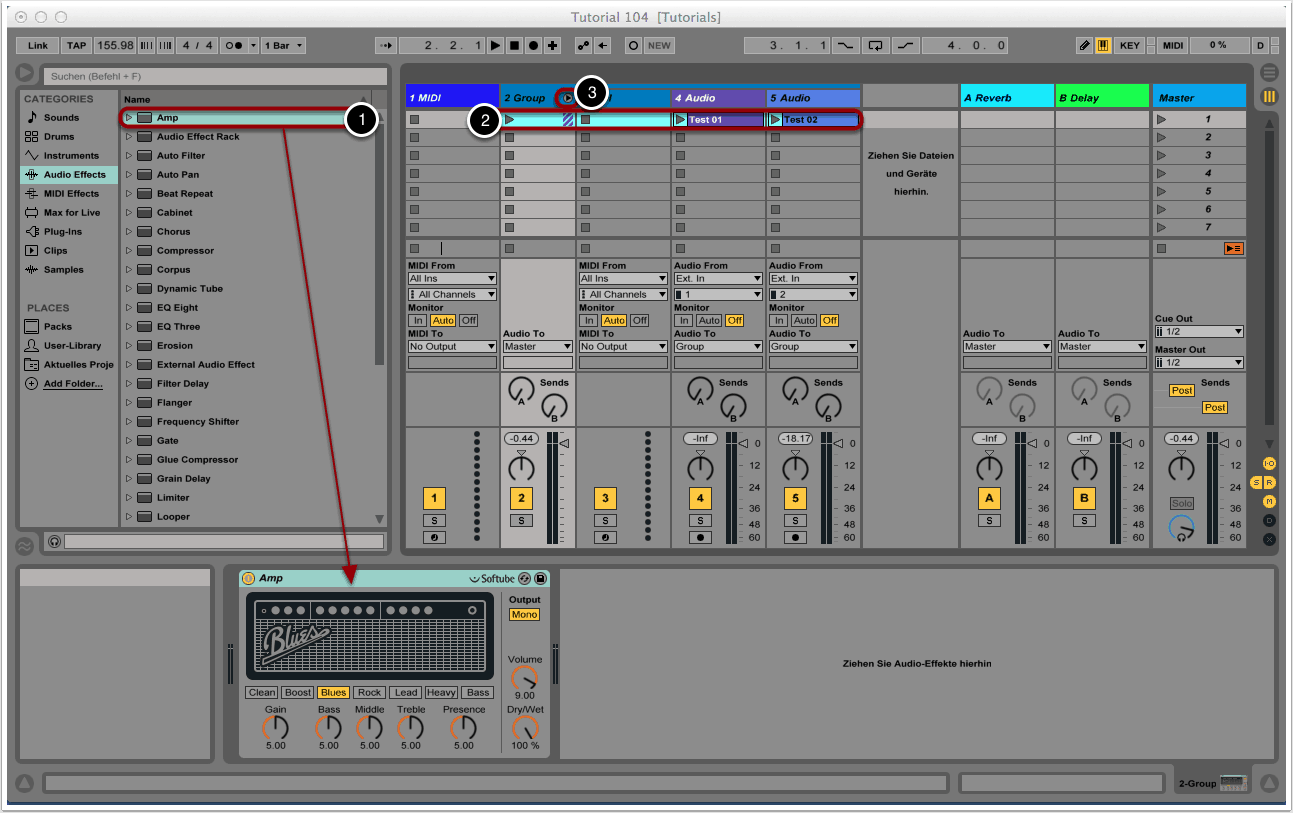
Task: Solo track 5 using S button
Action: point(795,521)
